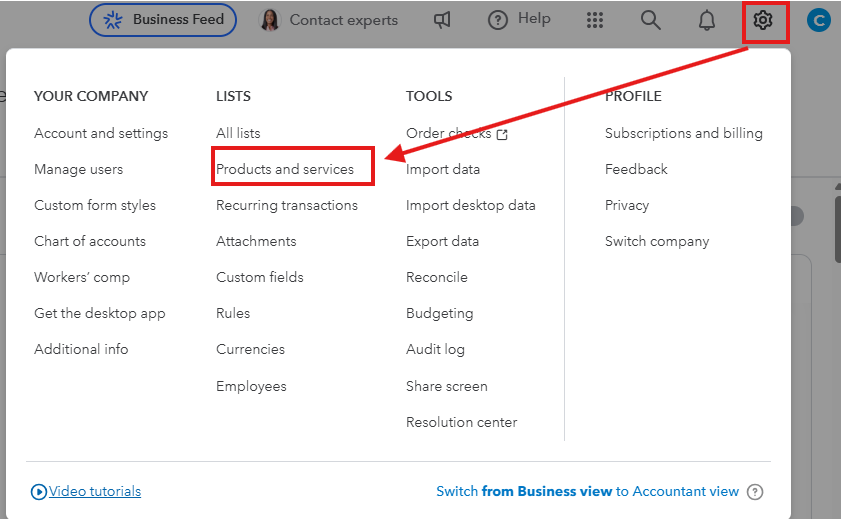Click the search magnifier icon

click(651, 20)
